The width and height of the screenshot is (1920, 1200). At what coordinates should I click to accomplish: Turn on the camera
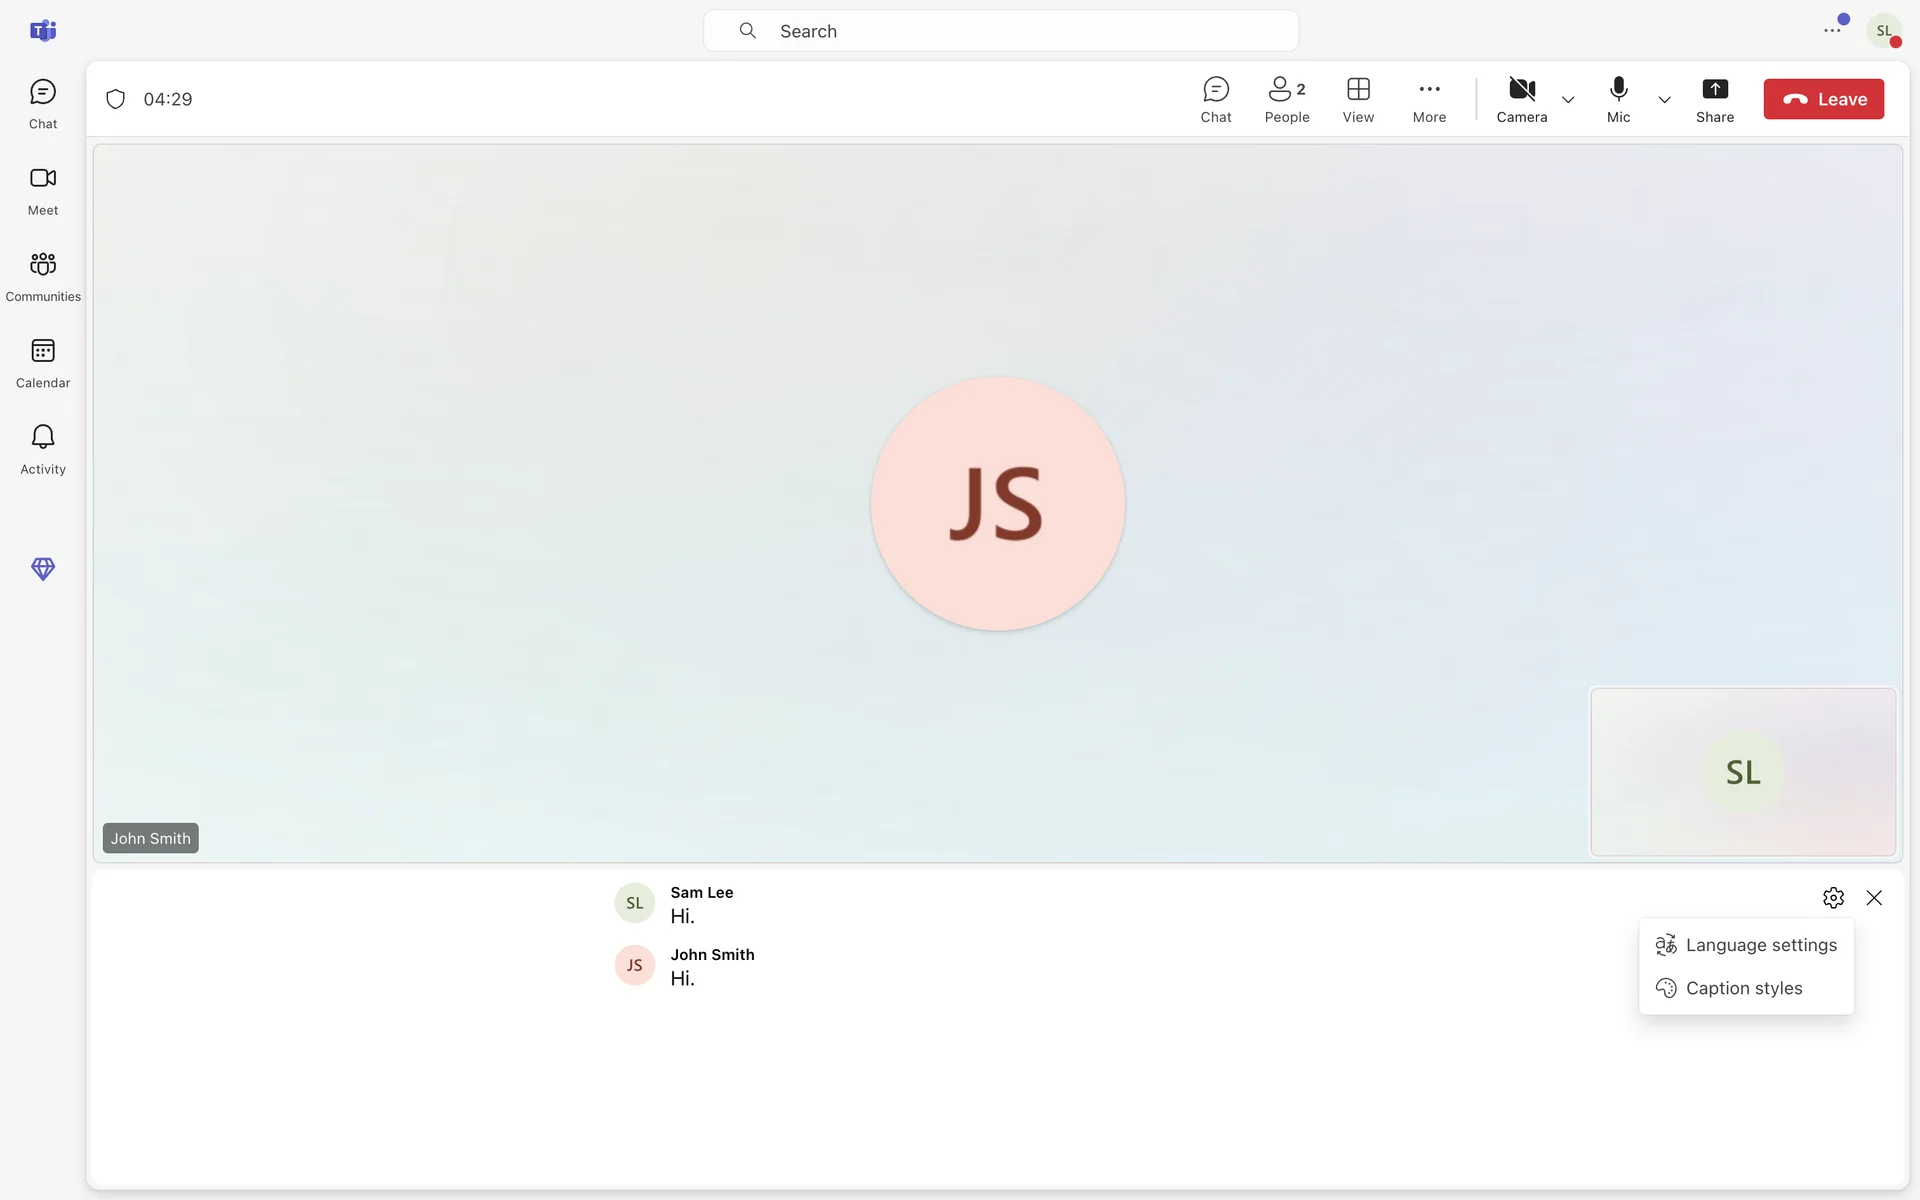[x=1521, y=99]
